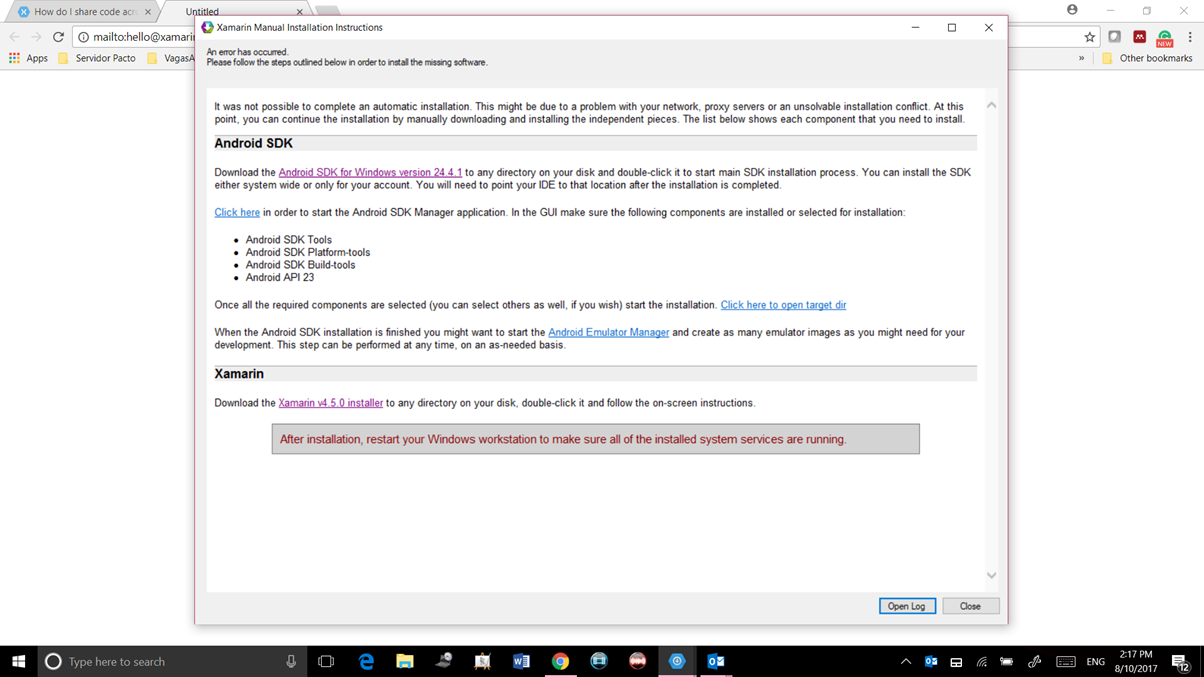
Task: Click the Chrome back arrow
Action: click(14, 37)
